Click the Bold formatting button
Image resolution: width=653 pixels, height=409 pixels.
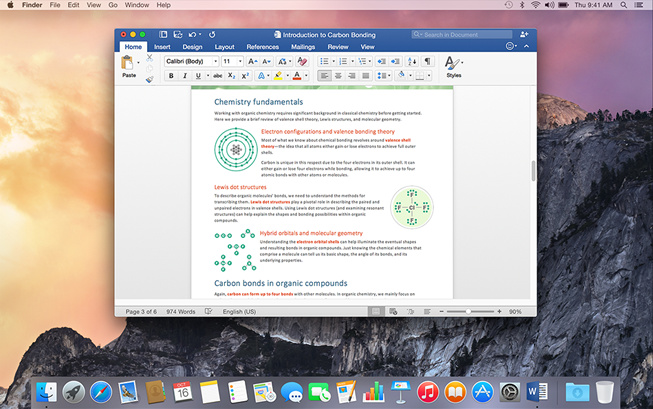coord(171,76)
